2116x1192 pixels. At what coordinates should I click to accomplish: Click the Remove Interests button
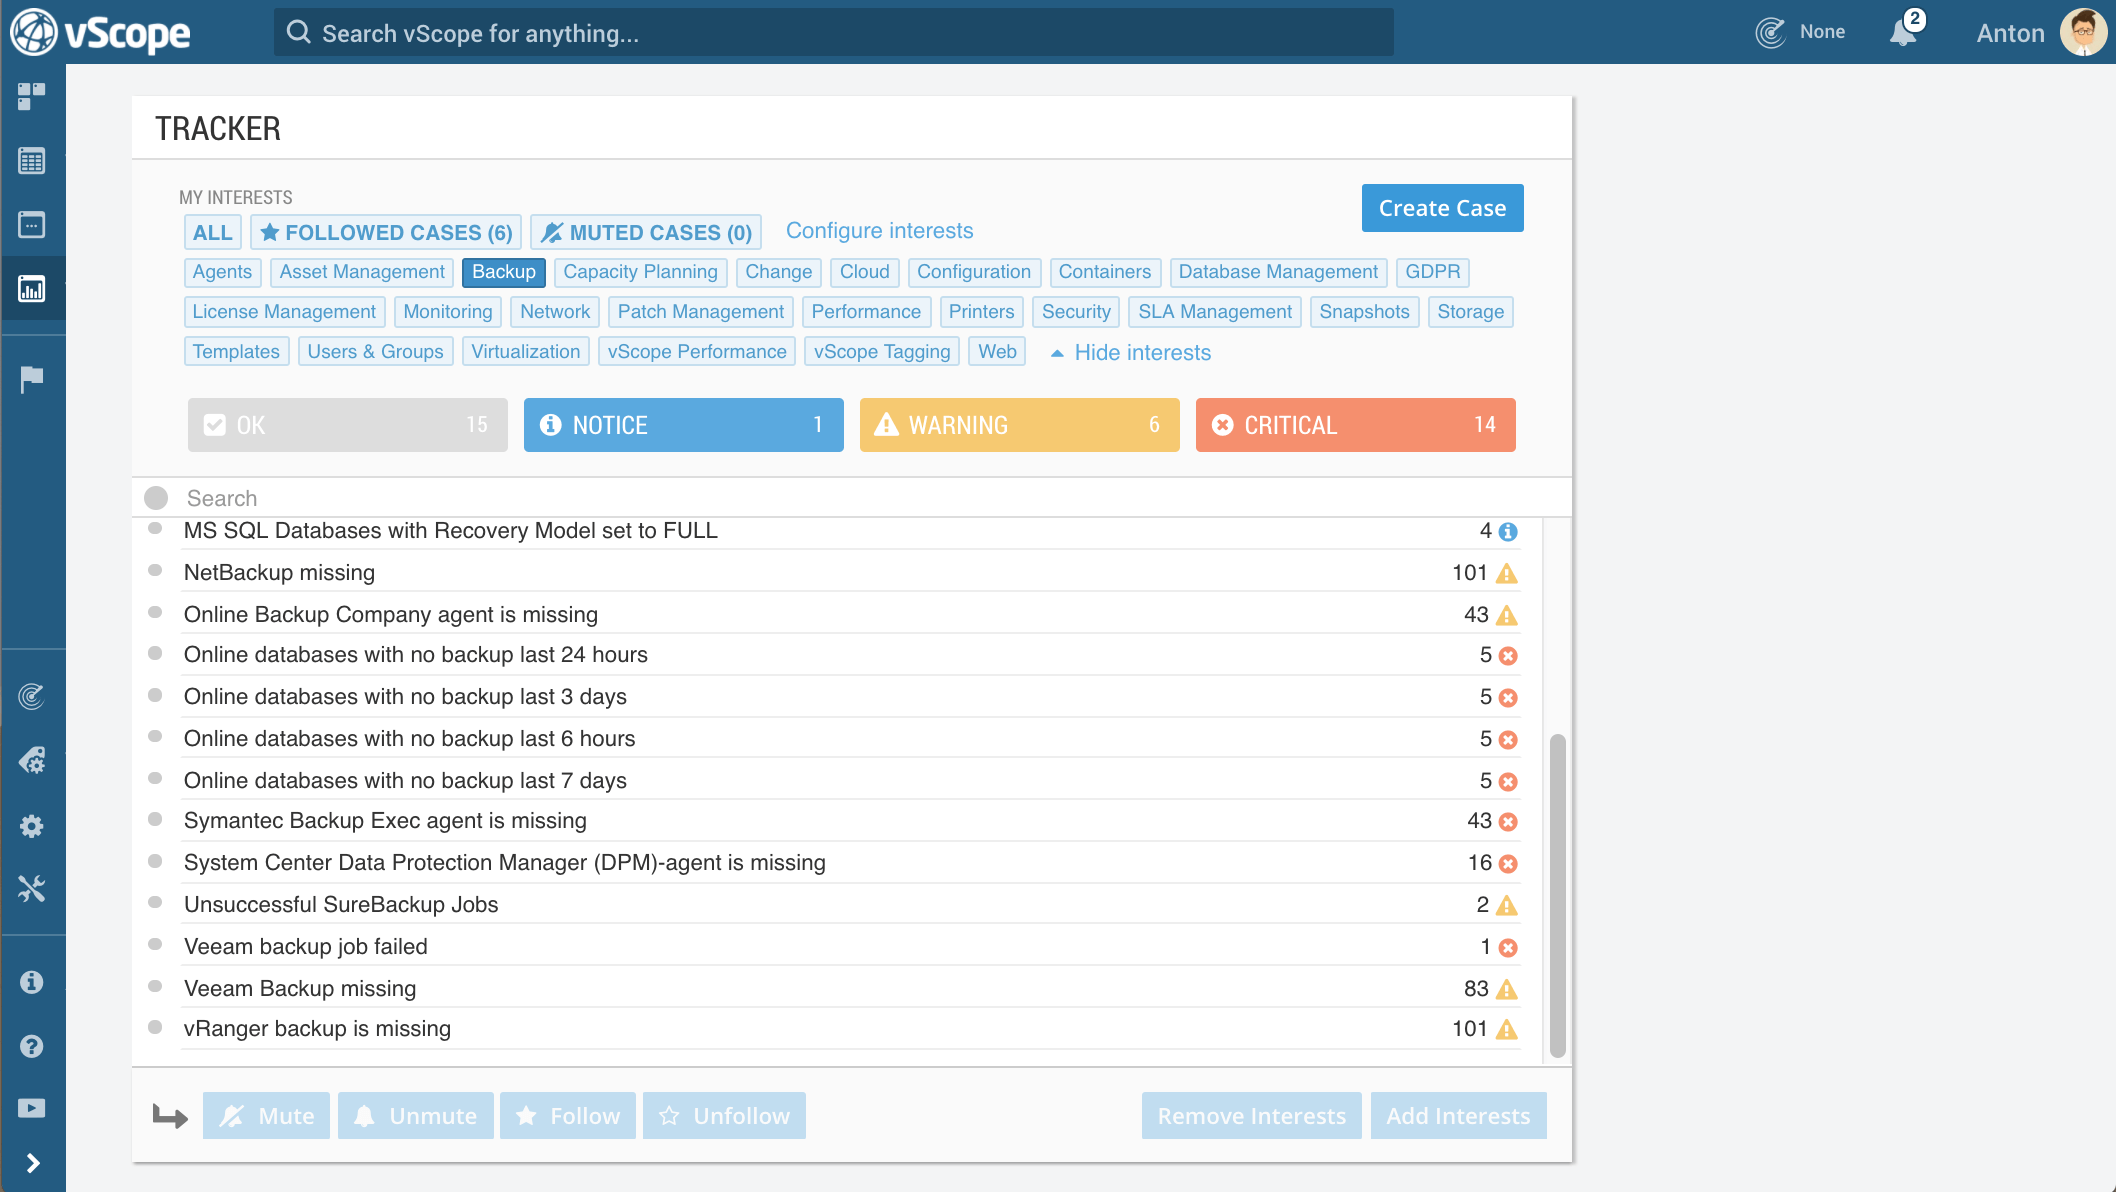pos(1252,1116)
